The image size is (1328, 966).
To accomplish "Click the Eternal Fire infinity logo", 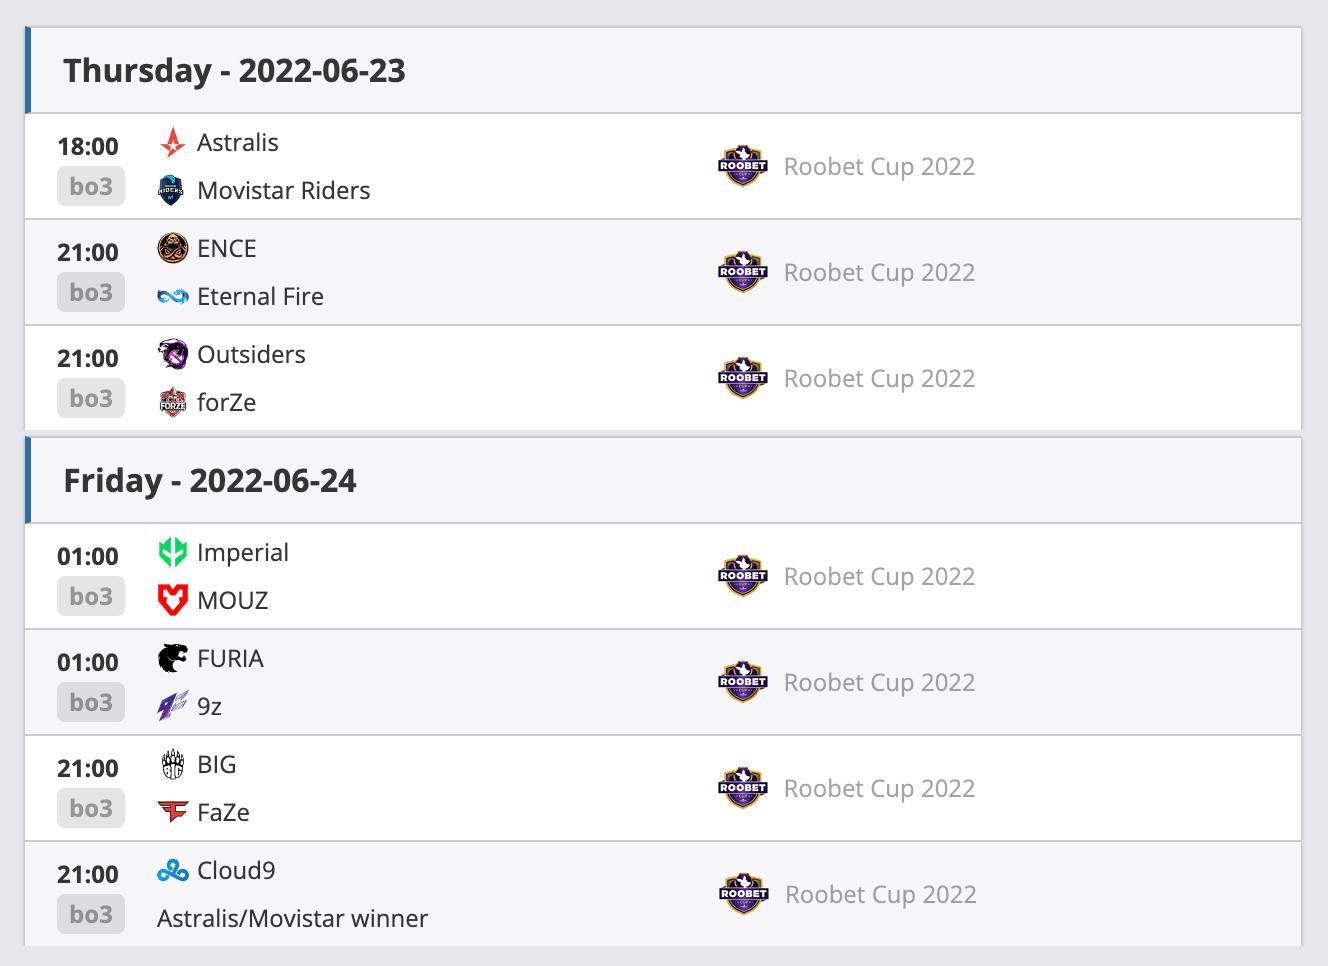I will (171, 296).
